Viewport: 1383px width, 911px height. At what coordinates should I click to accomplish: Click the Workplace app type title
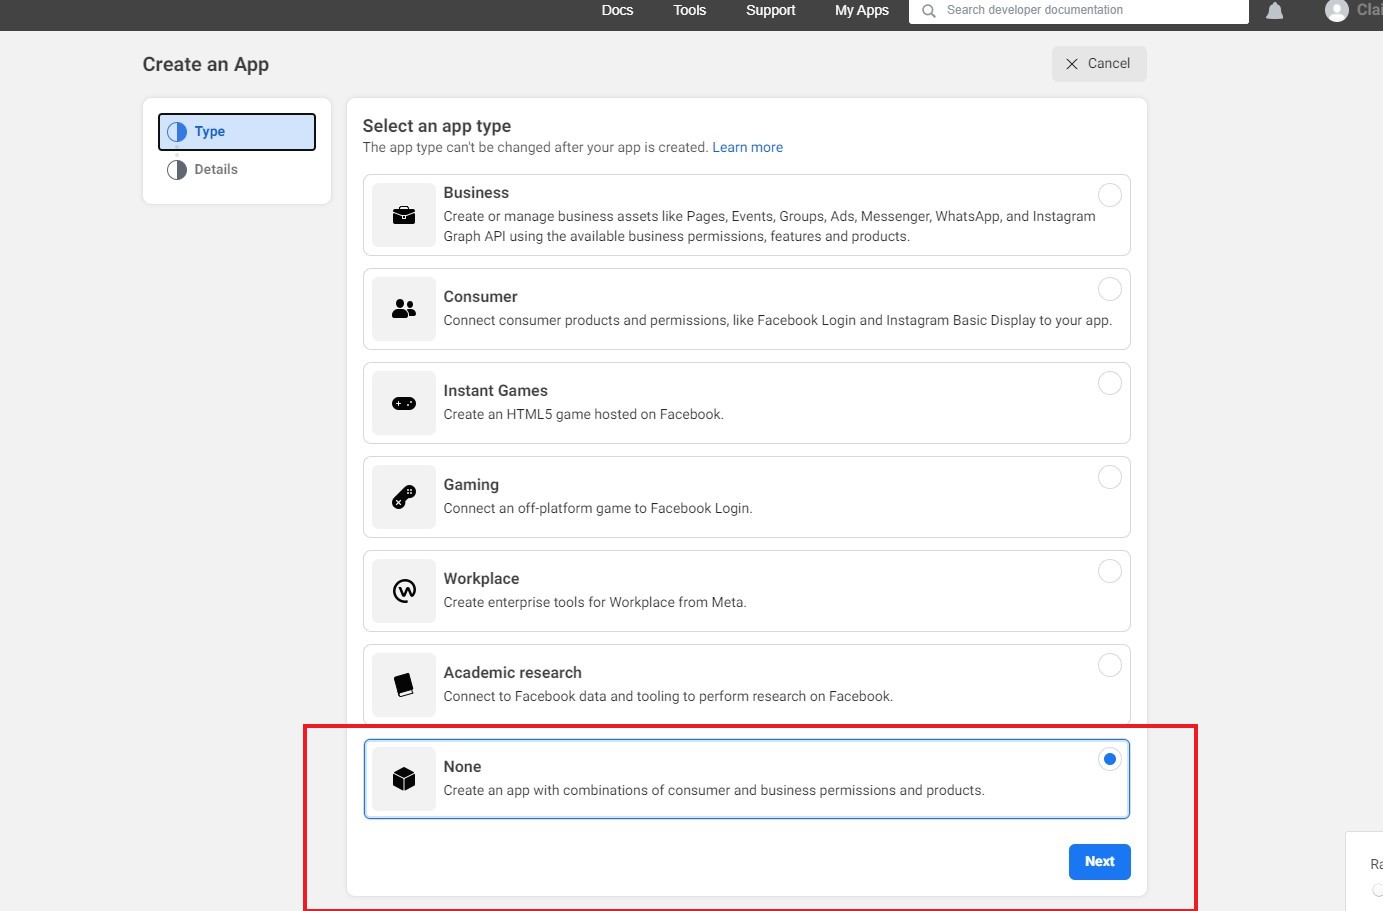pos(481,579)
